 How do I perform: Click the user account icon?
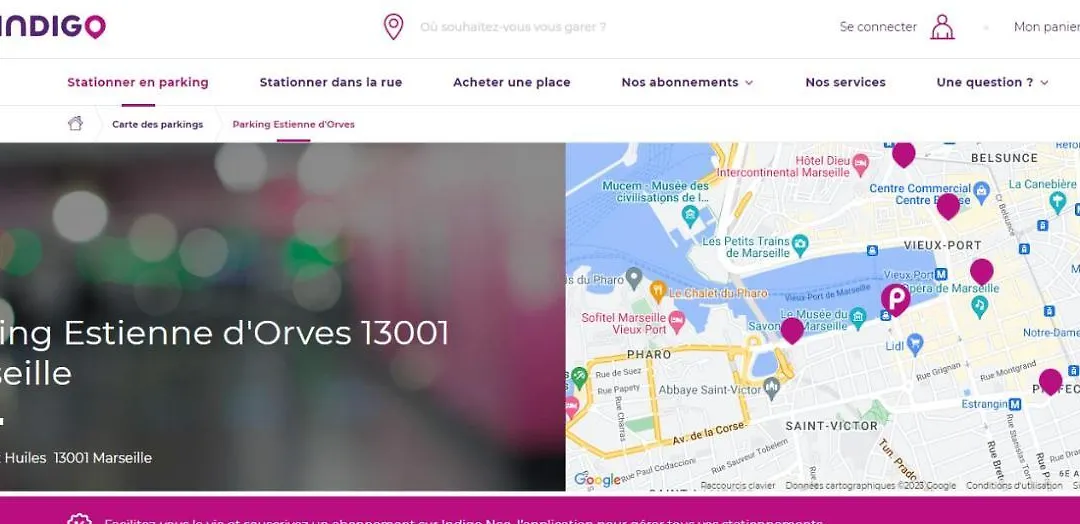[x=942, y=27]
